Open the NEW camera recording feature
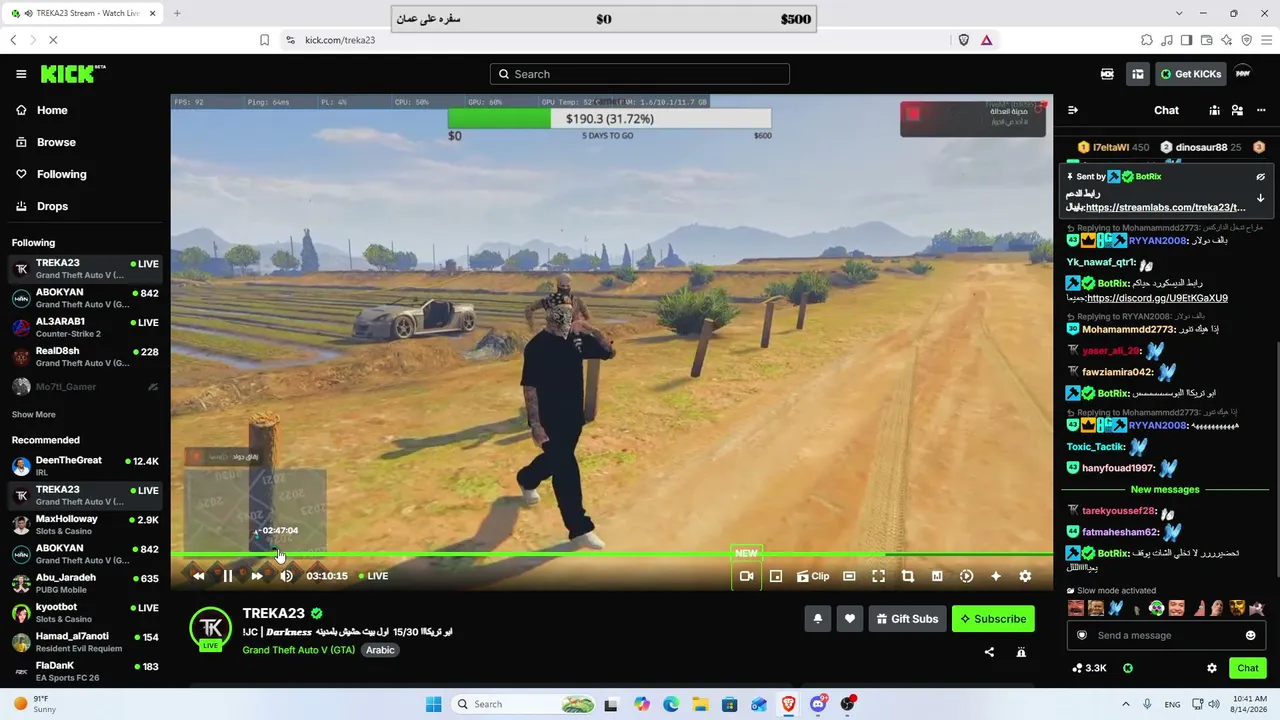The height and width of the screenshot is (720, 1280). (x=746, y=576)
